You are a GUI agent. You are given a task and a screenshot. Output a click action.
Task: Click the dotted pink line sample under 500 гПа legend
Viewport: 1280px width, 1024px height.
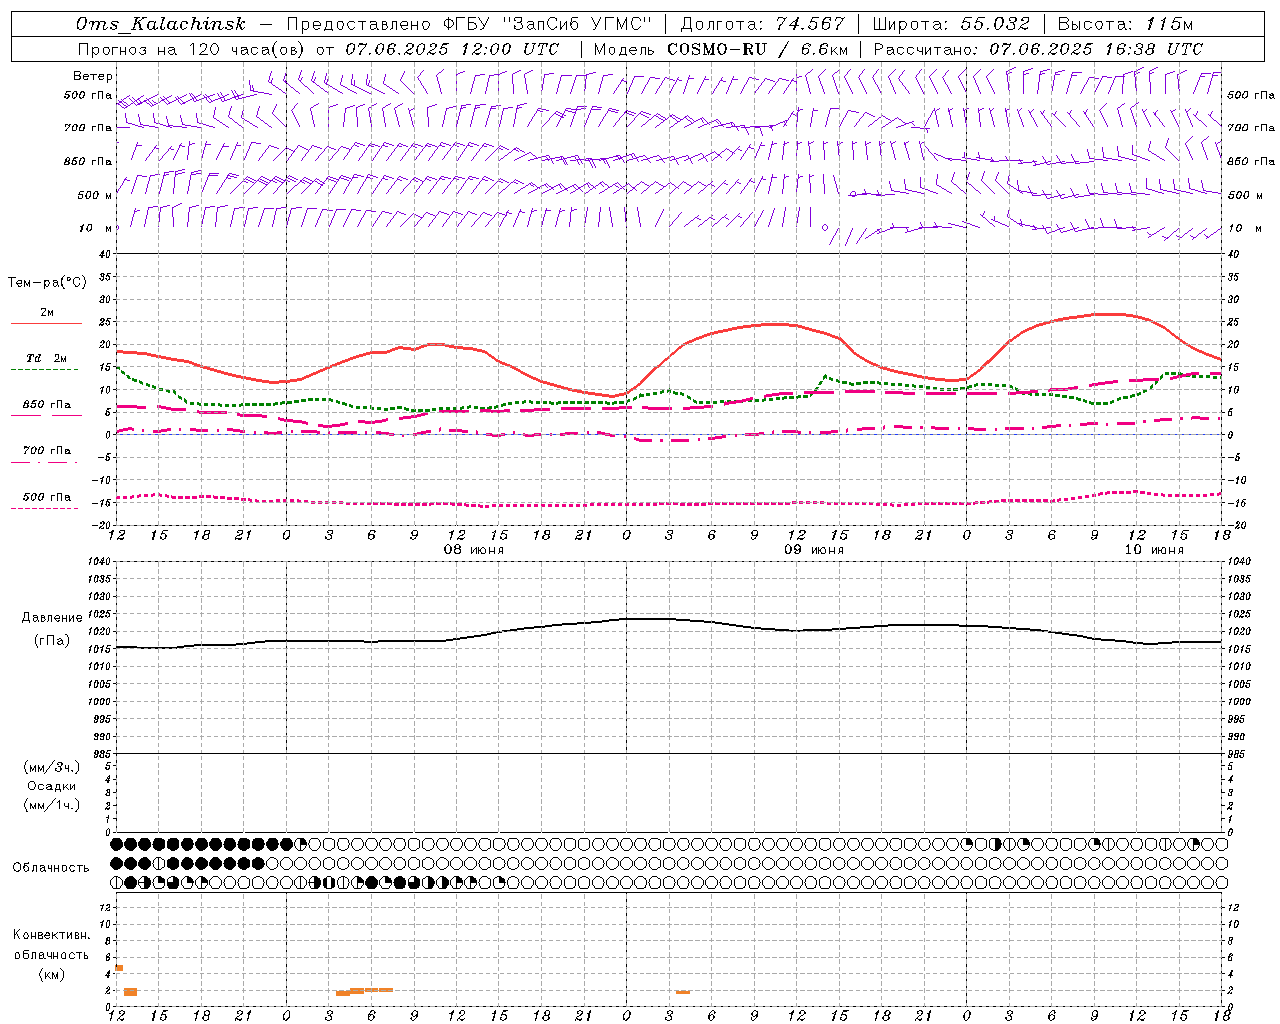point(45,509)
